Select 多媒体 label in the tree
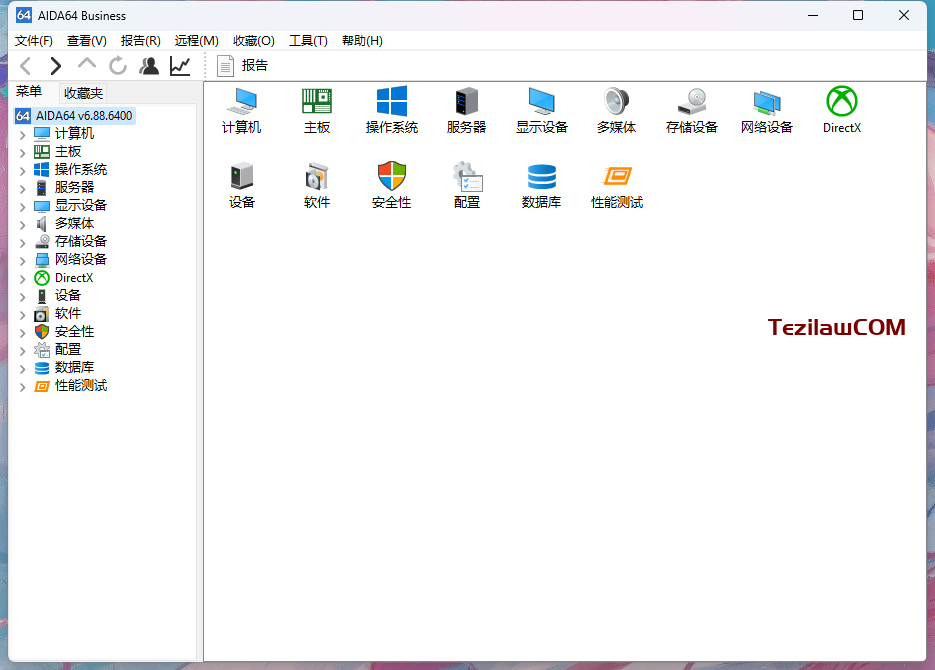Viewport: 935px width, 670px height. coord(75,224)
